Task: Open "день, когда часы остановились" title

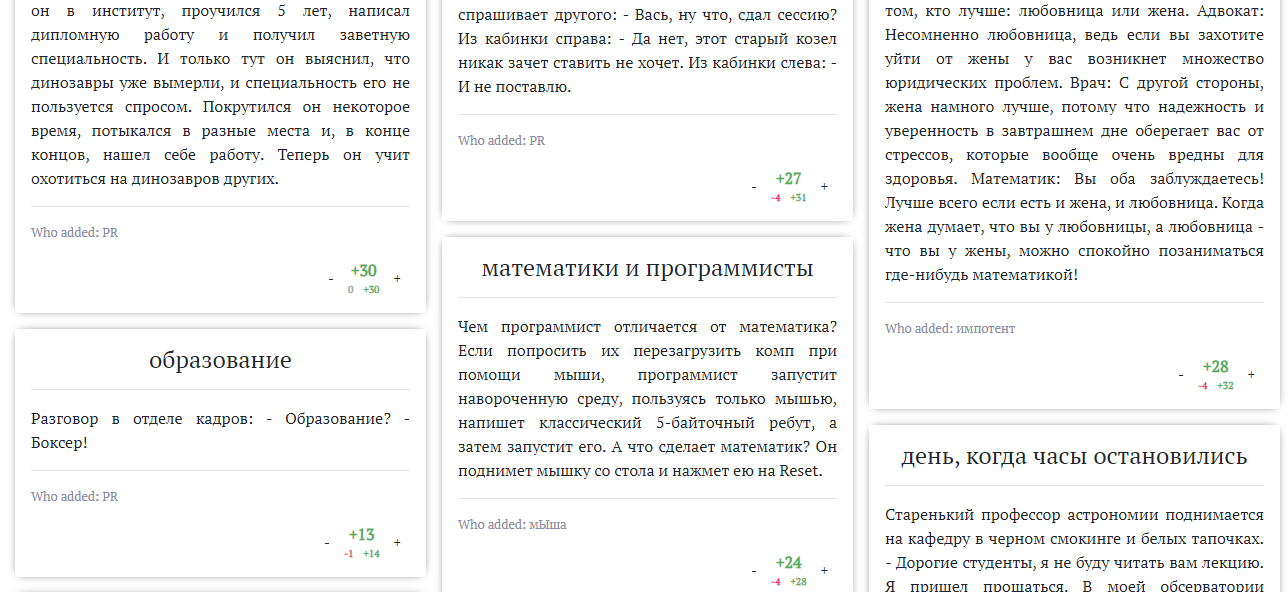Action: pos(1074,456)
